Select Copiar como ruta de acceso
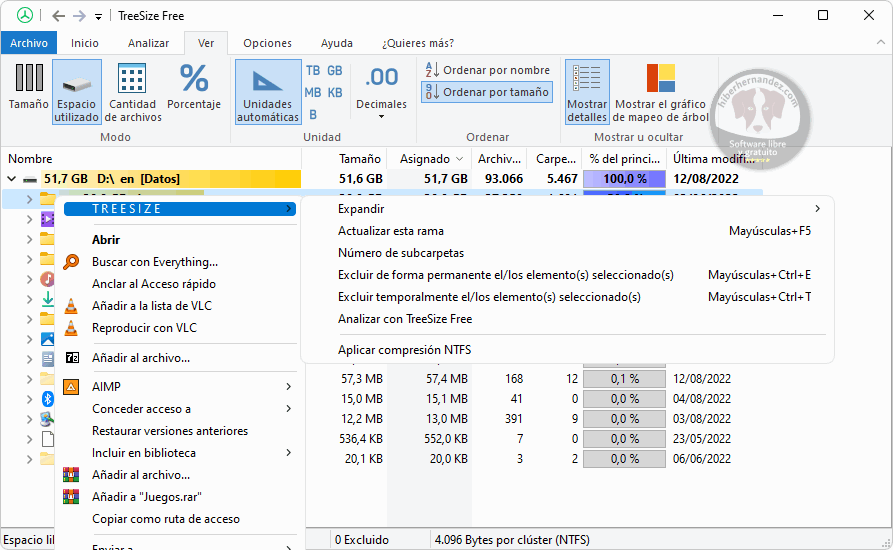Screen dimensions: 893x550 pyautogui.click(x=166, y=519)
